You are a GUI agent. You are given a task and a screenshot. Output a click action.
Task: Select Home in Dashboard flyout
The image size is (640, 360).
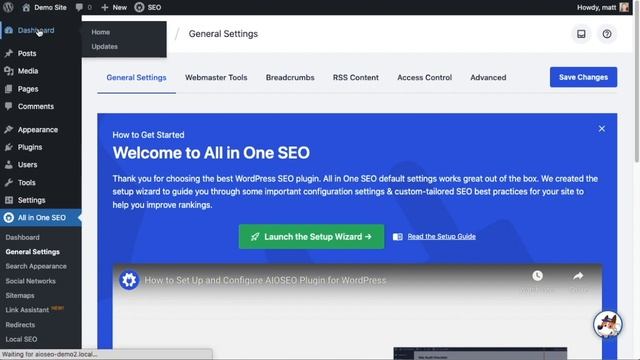[x=100, y=32]
